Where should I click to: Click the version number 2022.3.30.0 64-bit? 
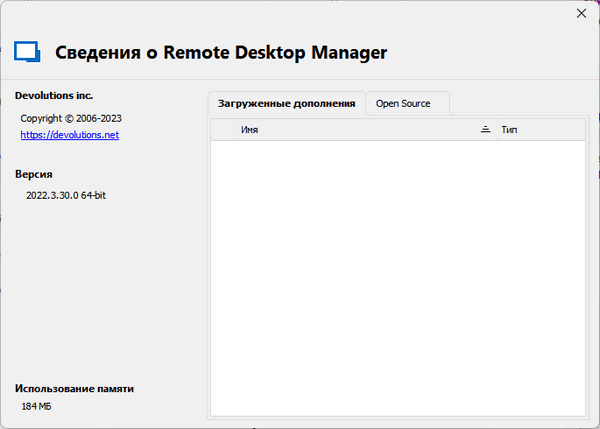click(x=66, y=195)
